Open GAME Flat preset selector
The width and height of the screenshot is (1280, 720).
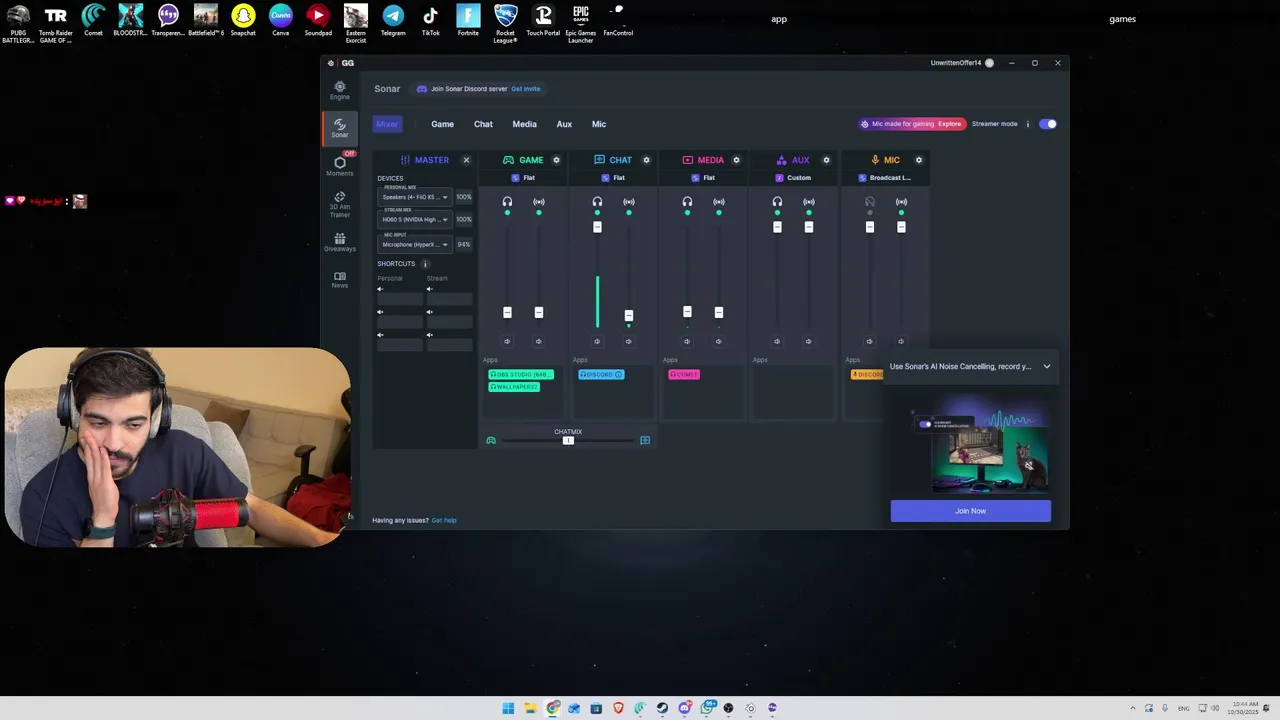(x=523, y=178)
